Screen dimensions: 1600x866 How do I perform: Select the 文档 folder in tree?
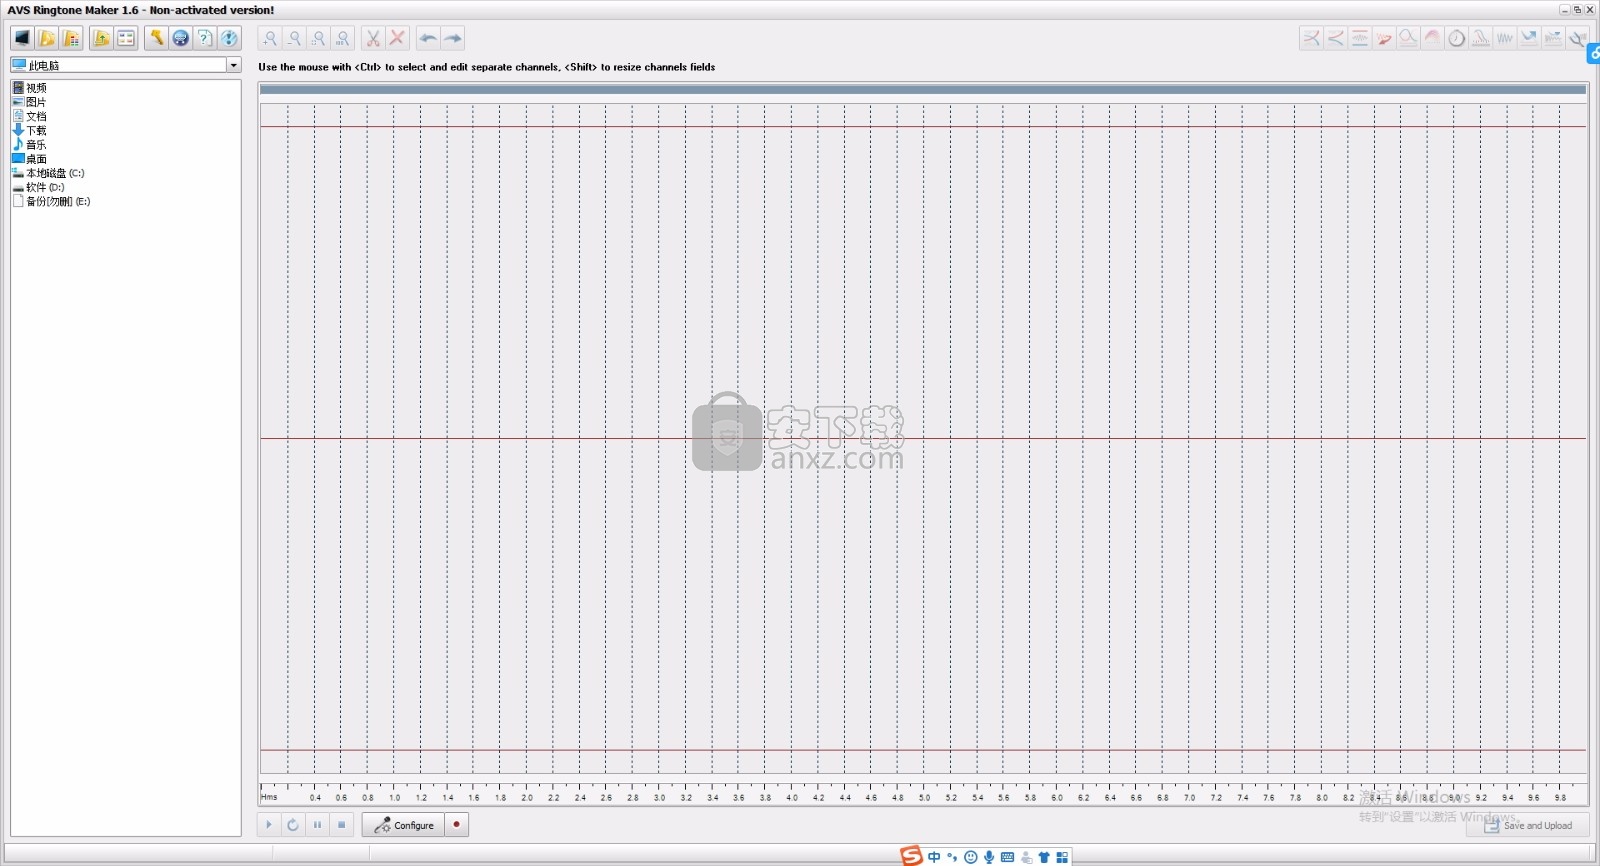(x=29, y=116)
